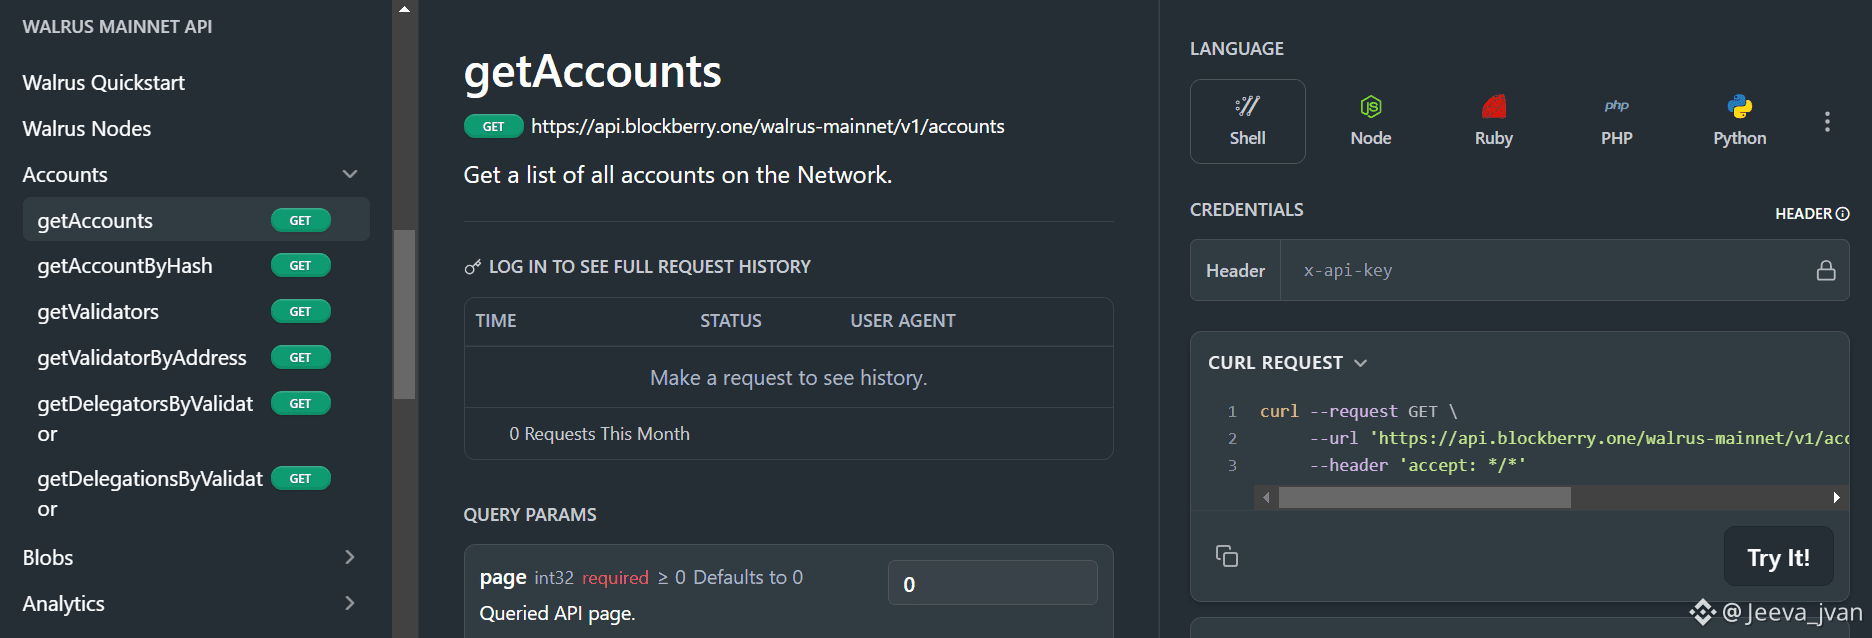
Task: Open Walrus Quickstart page
Action: (x=104, y=83)
